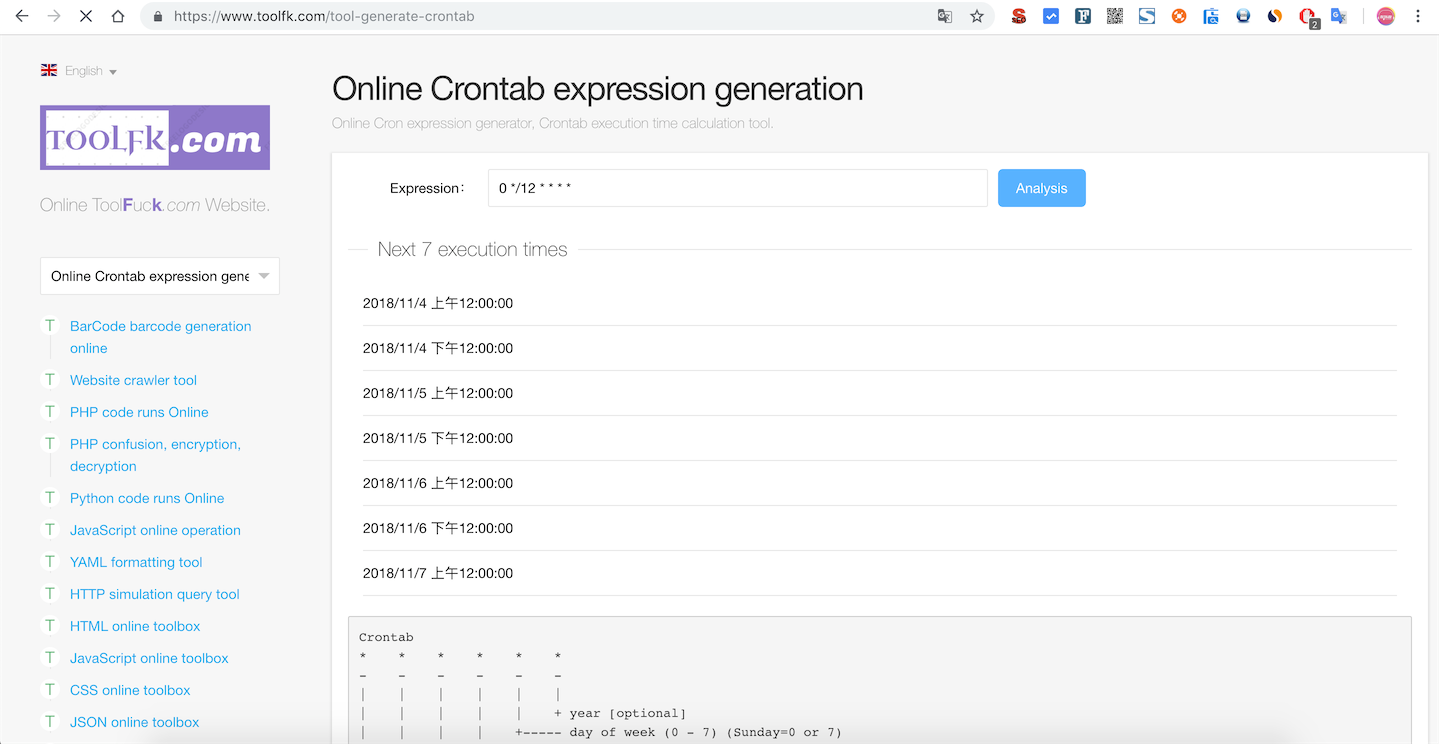Open the Online Crontab expression tool dropdown
The height and width of the screenshot is (744, 1439).
click(x=159, y=275)
